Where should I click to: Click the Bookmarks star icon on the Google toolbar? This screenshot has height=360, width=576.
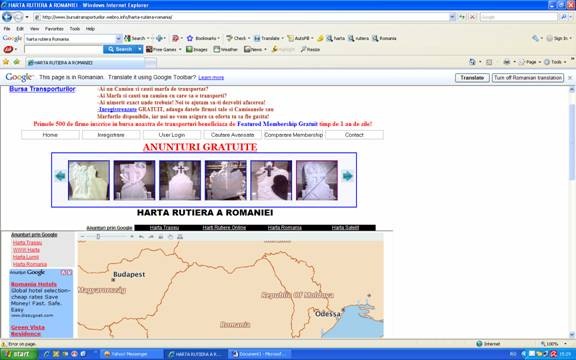(190, 38)
